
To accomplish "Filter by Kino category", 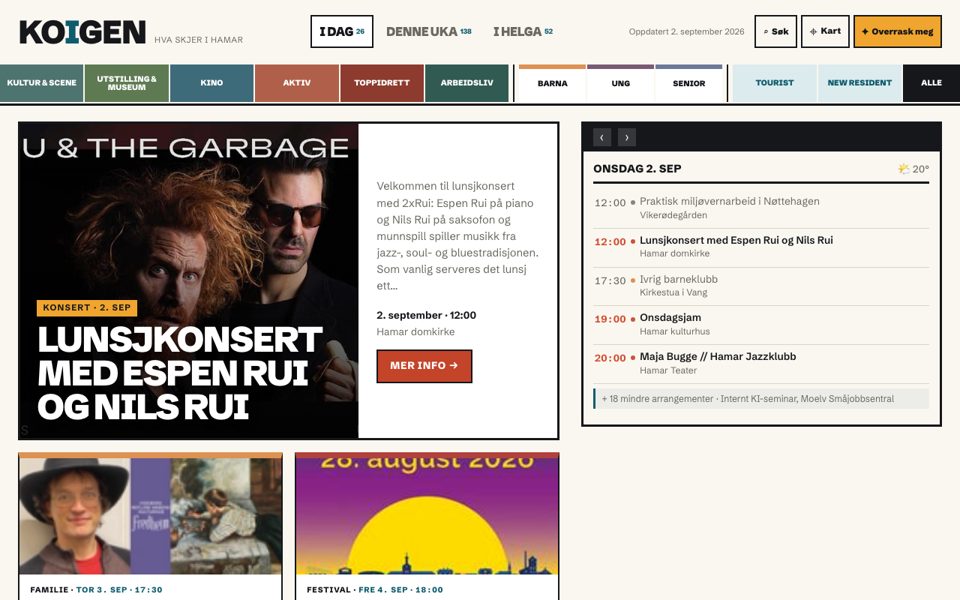I will [212, 83].
